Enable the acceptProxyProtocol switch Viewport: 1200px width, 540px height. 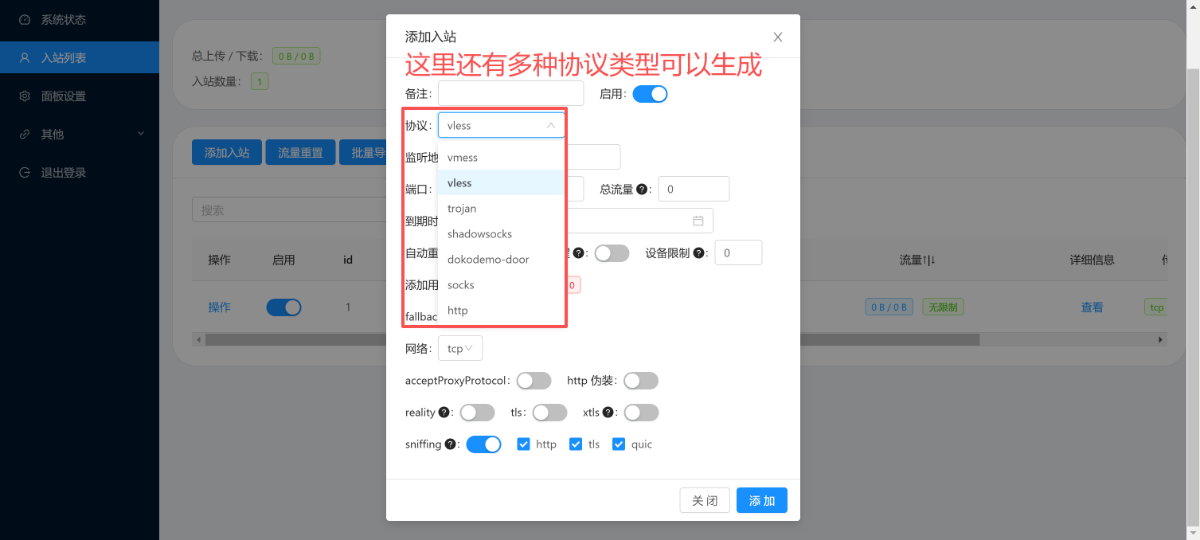coord(533,381)
